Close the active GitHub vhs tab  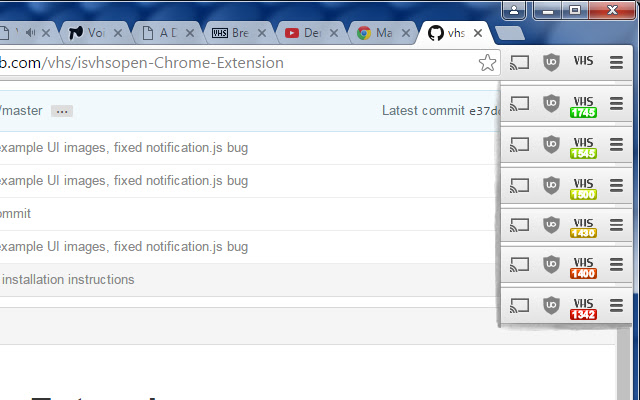(478, 33)
